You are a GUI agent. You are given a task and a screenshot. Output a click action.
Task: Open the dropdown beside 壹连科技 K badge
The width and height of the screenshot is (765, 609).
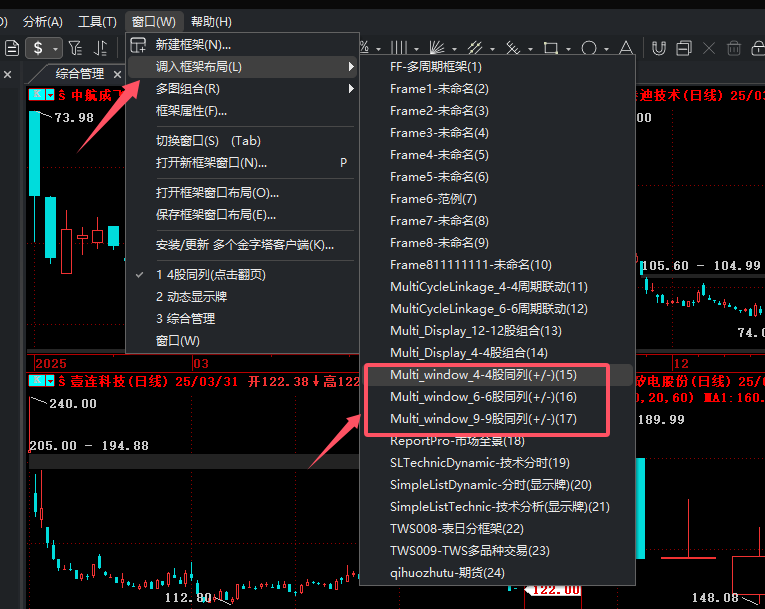(50, 381)
